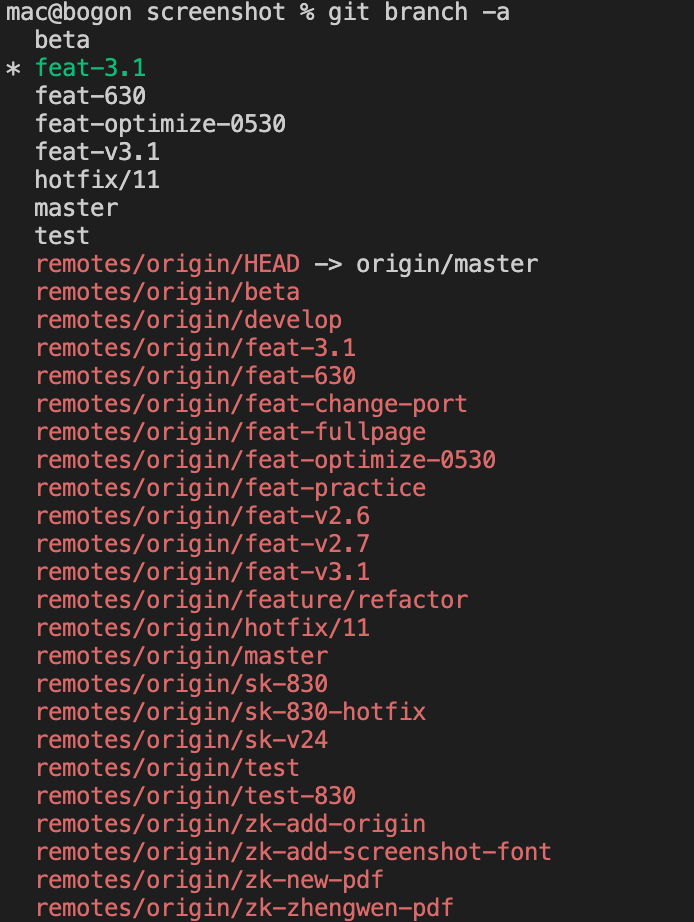Image resolution: width=694 pixels, height=922 pixels.
Task: Click remotes/origin/feat-practice branch
Action: [231, 488]
